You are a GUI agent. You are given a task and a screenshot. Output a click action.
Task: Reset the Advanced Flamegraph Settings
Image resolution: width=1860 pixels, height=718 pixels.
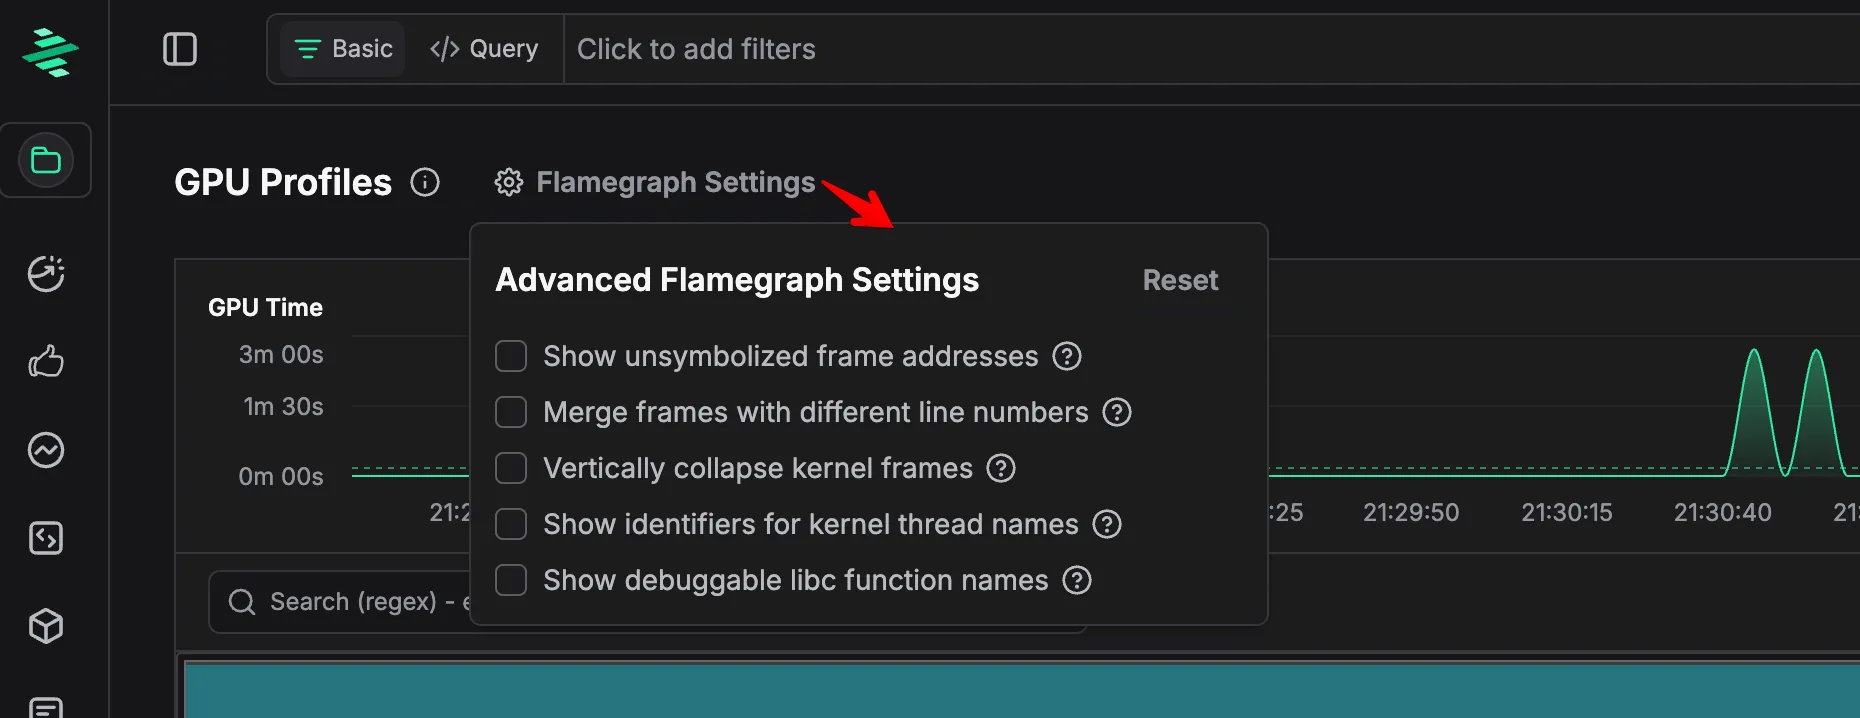pyautogui.click(x=1180, y=280)
